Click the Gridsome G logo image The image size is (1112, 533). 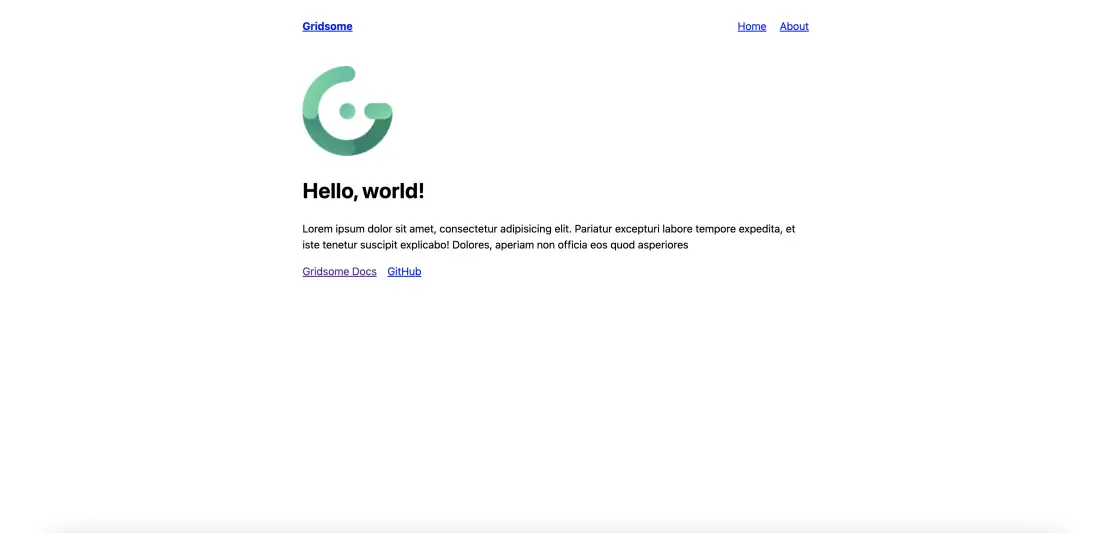click(348, 111)
